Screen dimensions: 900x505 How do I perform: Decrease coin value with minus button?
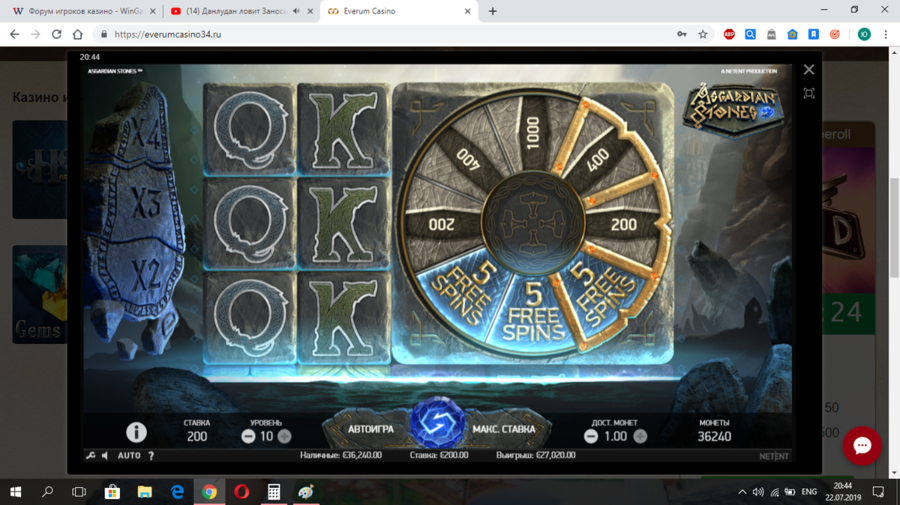coord(591,436)
